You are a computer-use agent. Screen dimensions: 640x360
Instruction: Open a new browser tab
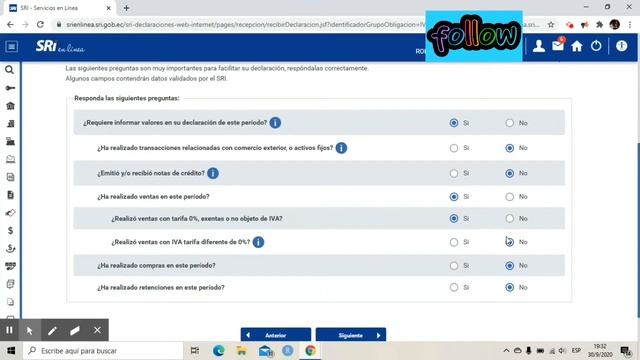(126, 8)
